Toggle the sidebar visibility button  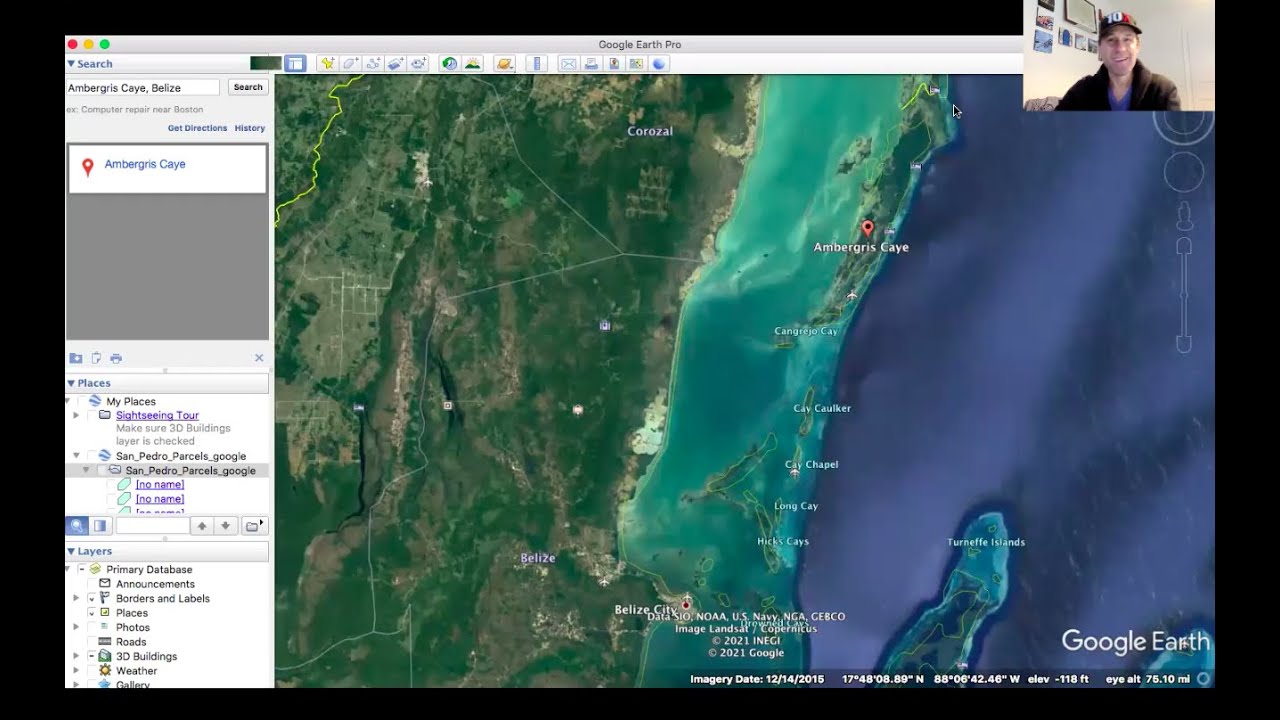[x=295, y=64]
